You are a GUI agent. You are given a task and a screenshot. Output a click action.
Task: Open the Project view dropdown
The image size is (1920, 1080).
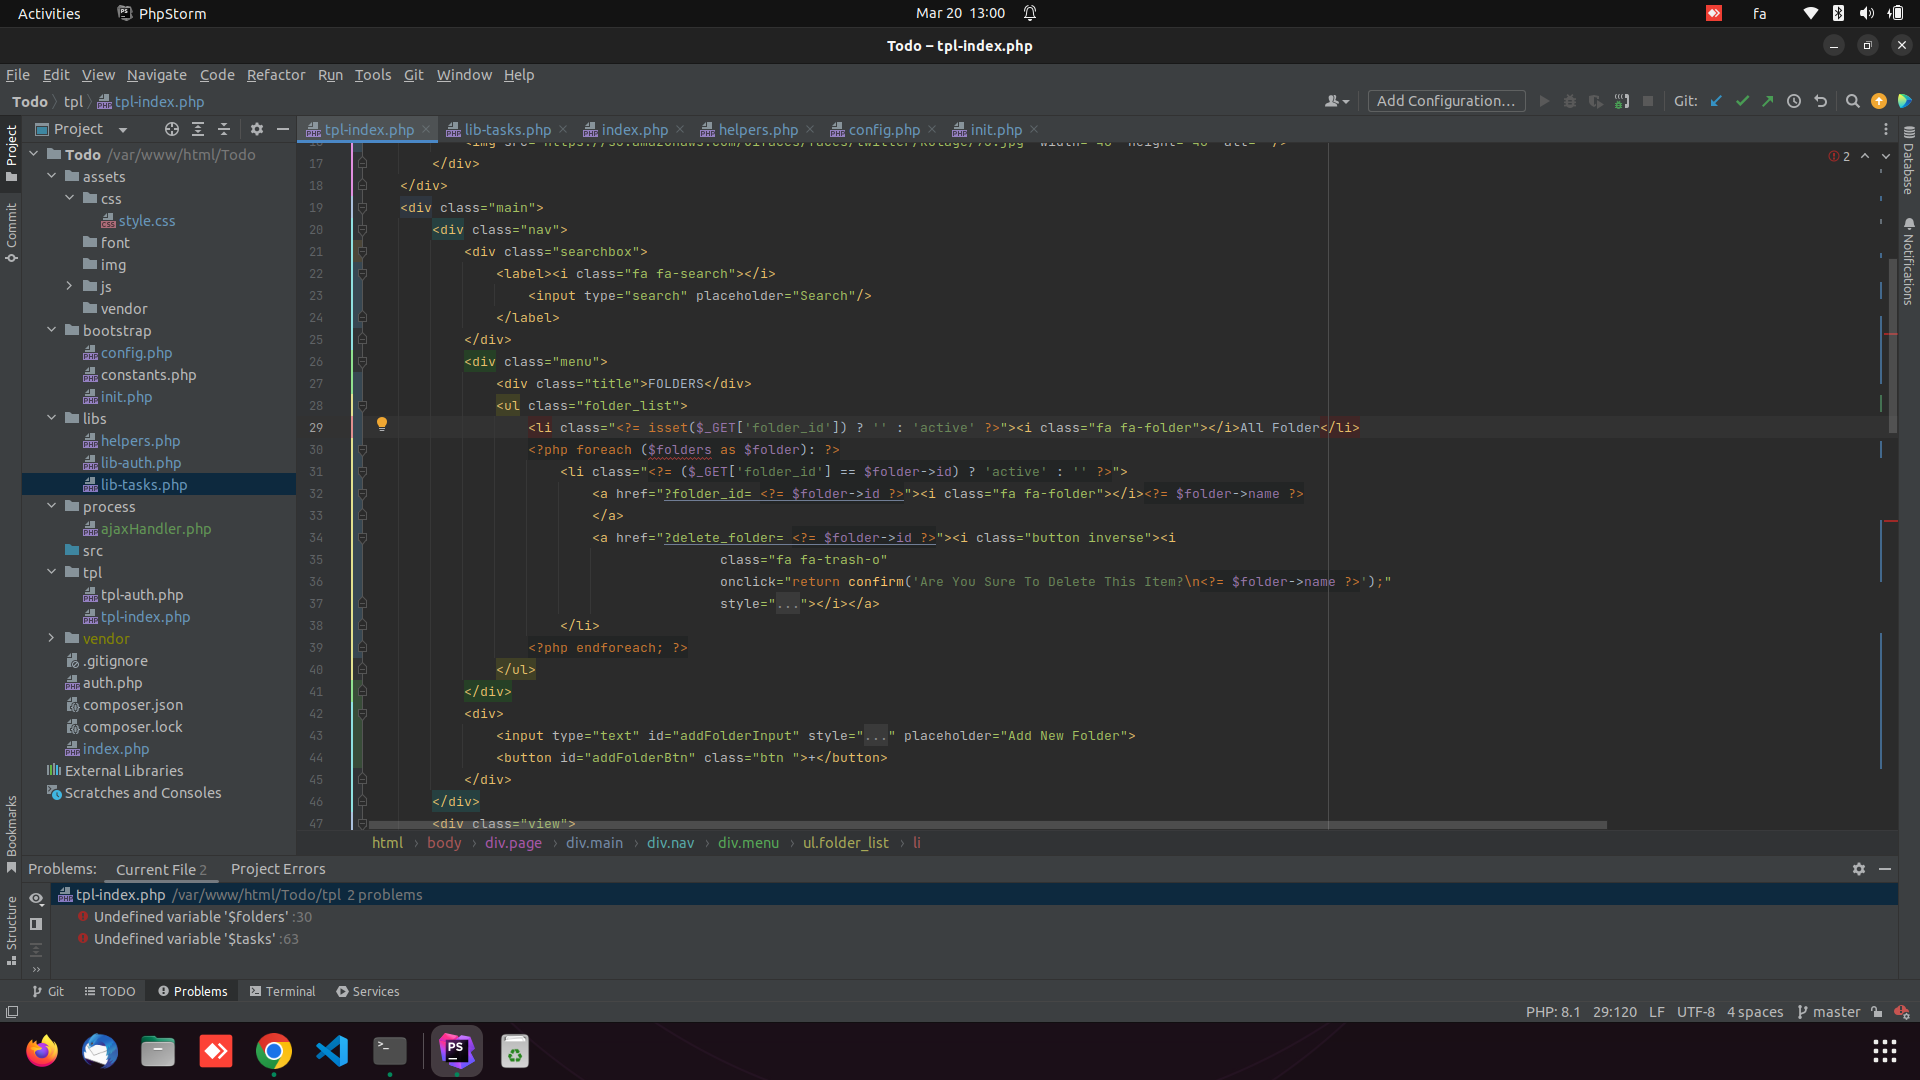(82, 129)
